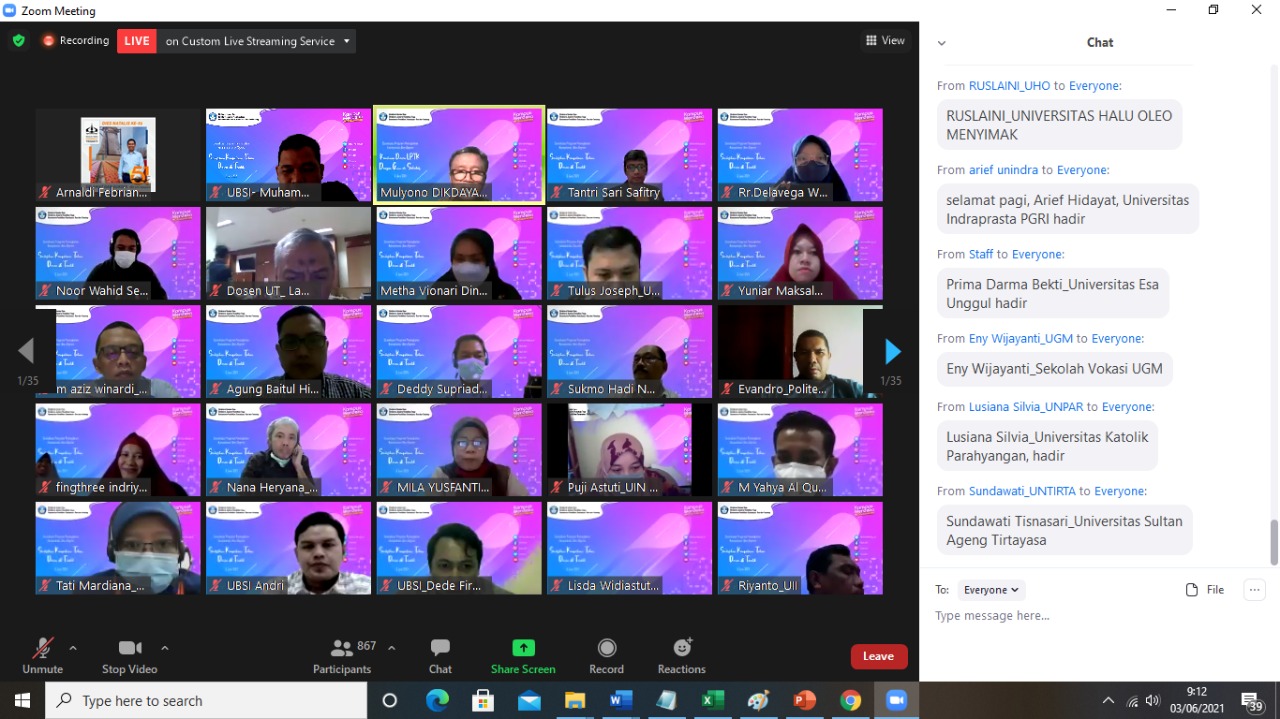This screenshot has height=719, width=1280.
Task: Select Evandro_Polite video tile
Action: 800,351
